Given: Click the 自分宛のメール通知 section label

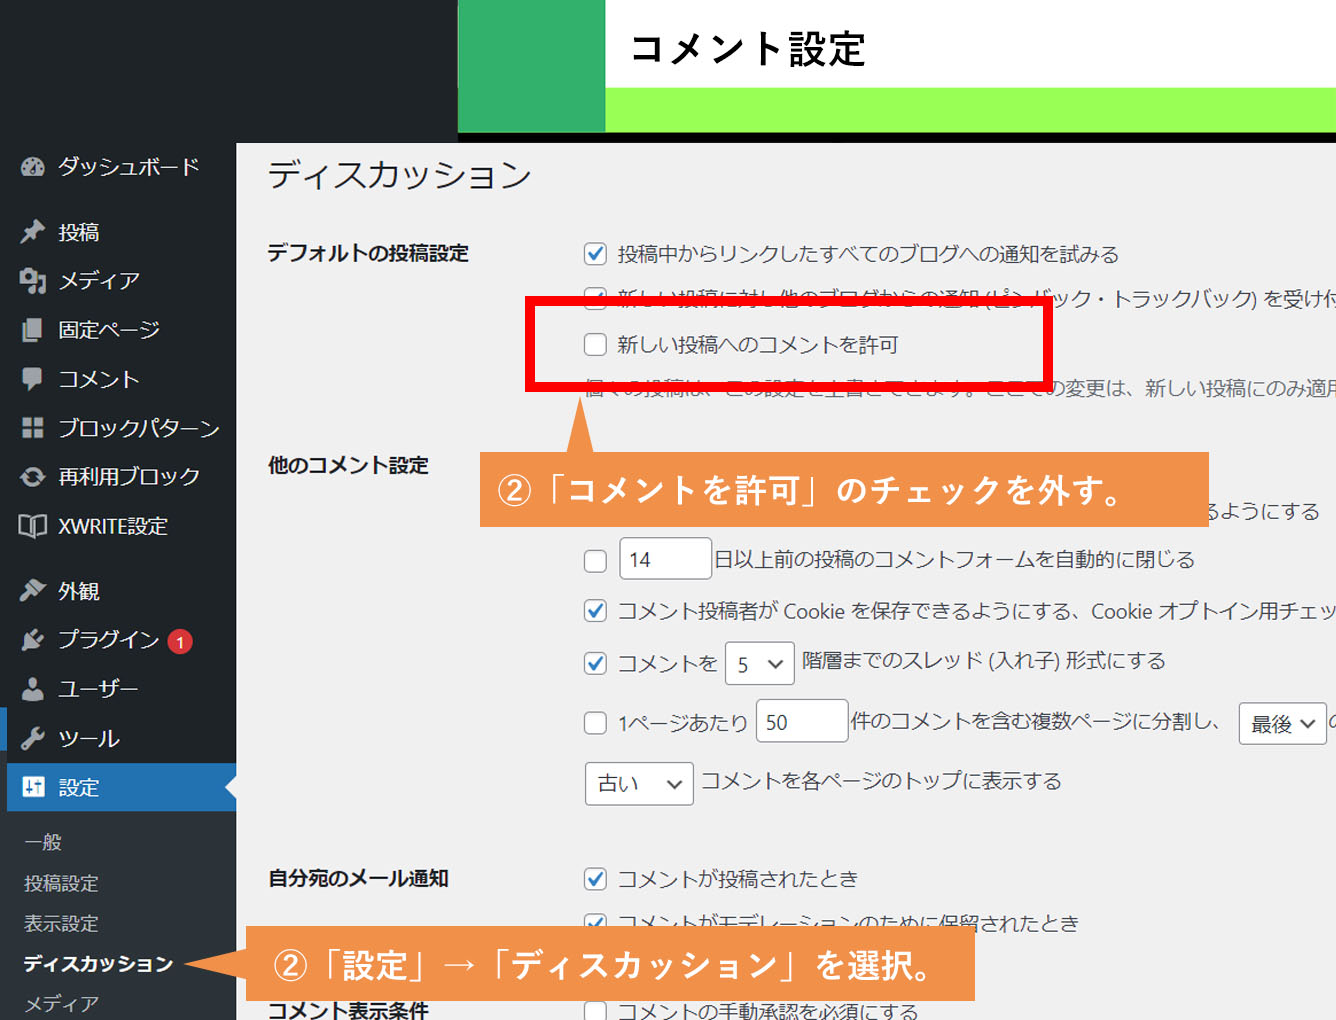Looking at the screenshot, I should point(358,878).
